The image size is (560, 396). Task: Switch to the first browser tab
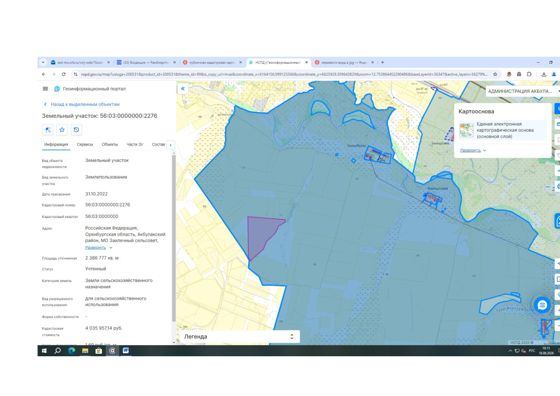(79, 62)
